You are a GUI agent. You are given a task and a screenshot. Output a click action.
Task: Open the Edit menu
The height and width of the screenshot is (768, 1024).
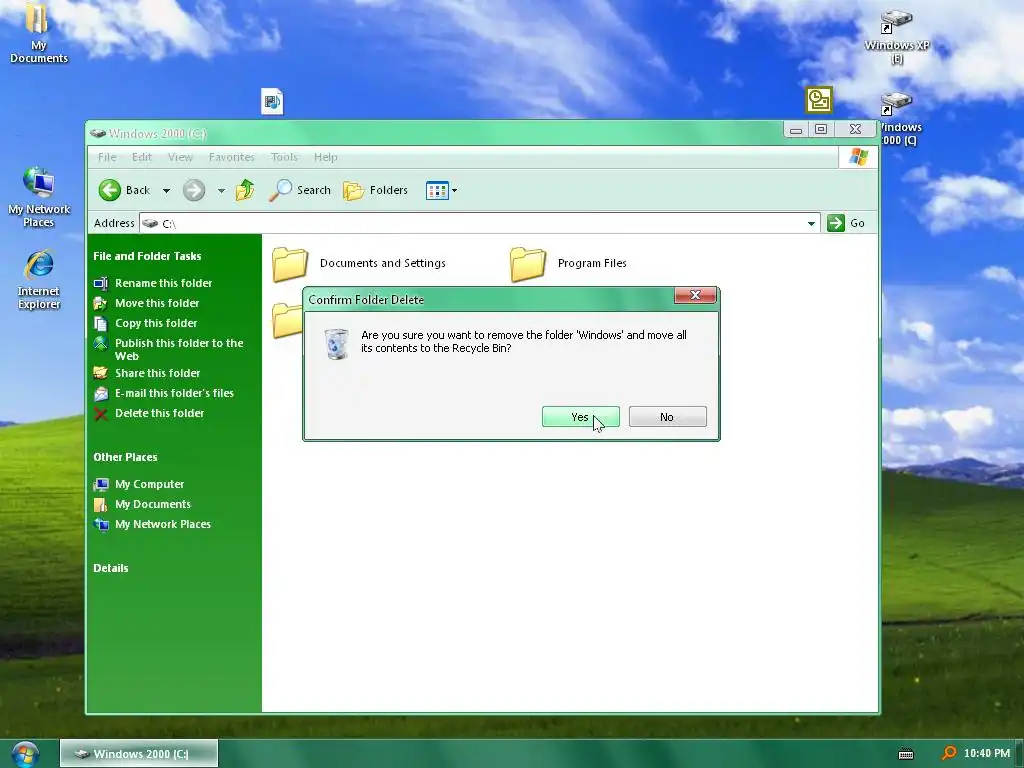pos(142,157)
